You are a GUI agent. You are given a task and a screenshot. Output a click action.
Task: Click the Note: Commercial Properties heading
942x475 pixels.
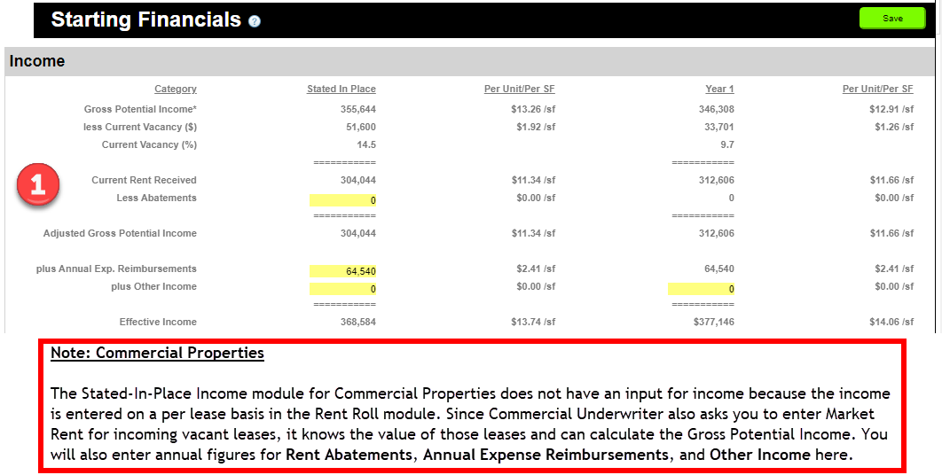(157, 353)
